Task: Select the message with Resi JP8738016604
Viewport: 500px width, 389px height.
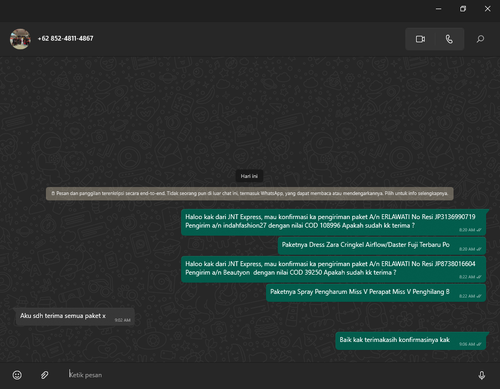Action: point(333,269)
